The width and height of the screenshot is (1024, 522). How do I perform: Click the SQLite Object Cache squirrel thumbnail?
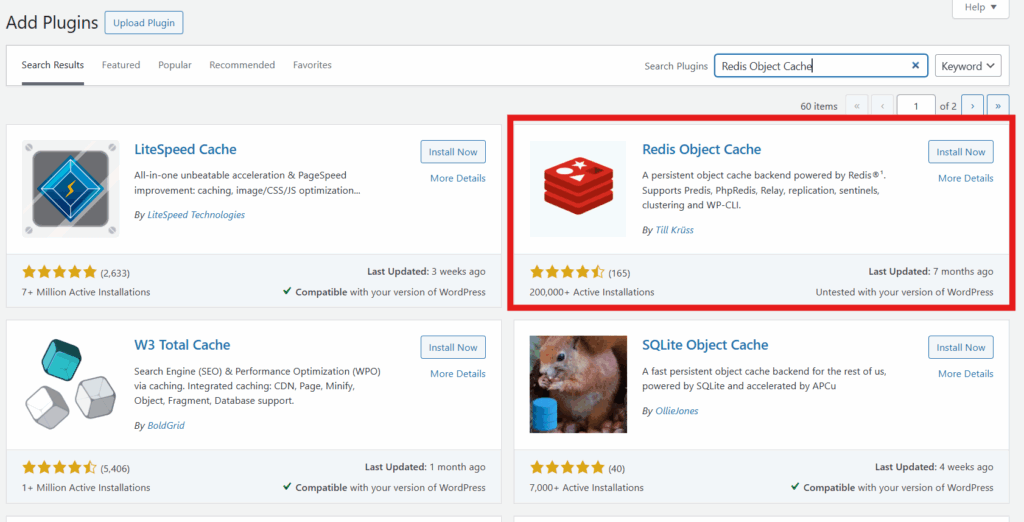click(578, 383)
